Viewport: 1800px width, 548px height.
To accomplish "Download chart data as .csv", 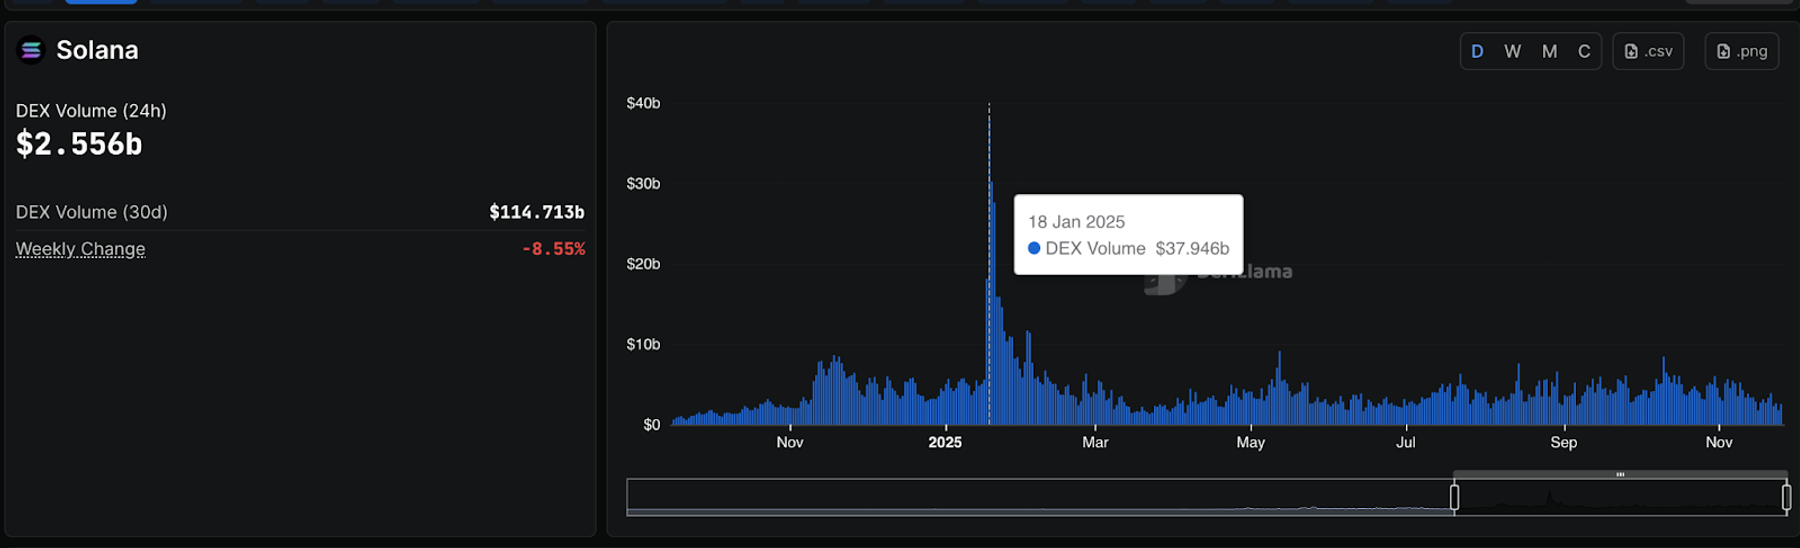I will coord(1648,51).
